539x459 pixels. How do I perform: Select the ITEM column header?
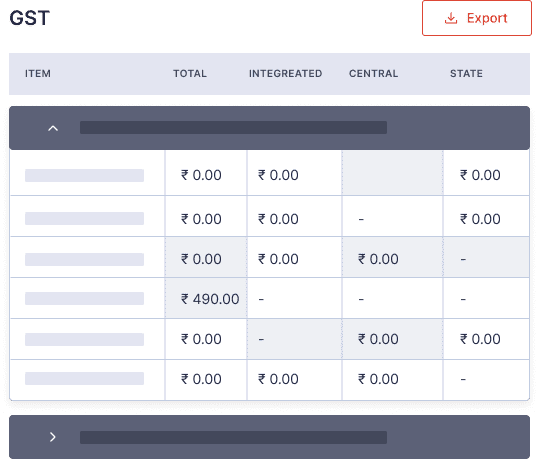[38, 74]
